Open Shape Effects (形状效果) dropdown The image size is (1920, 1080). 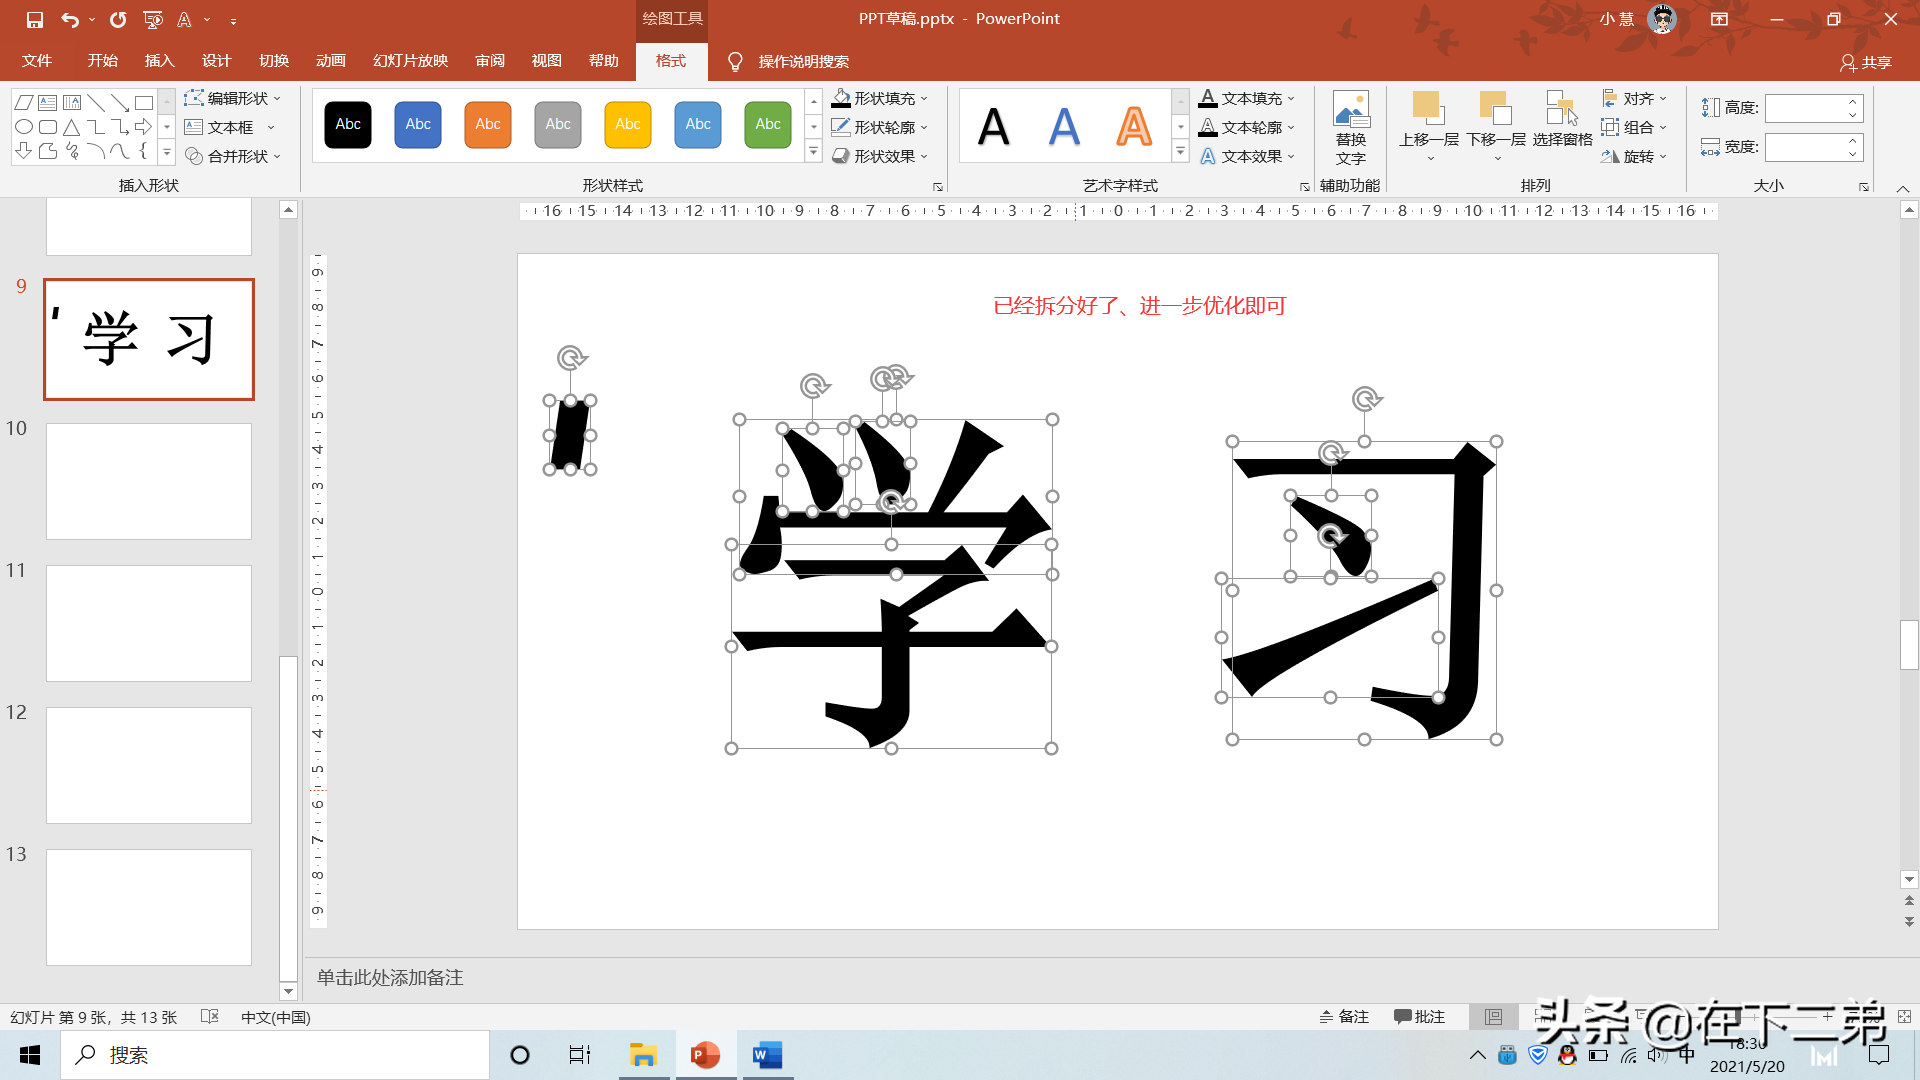[880, 156]
